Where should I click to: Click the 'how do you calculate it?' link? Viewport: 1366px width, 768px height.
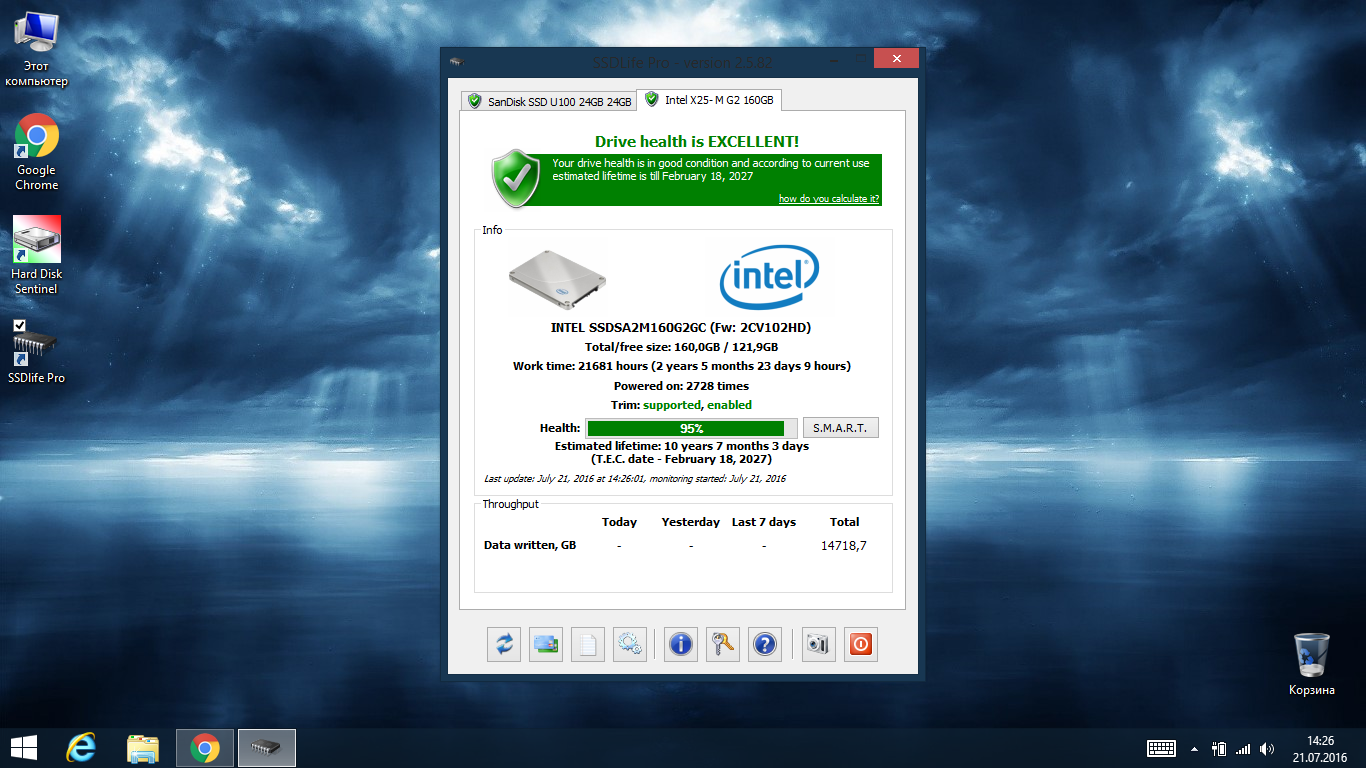[x=829, y=199]
